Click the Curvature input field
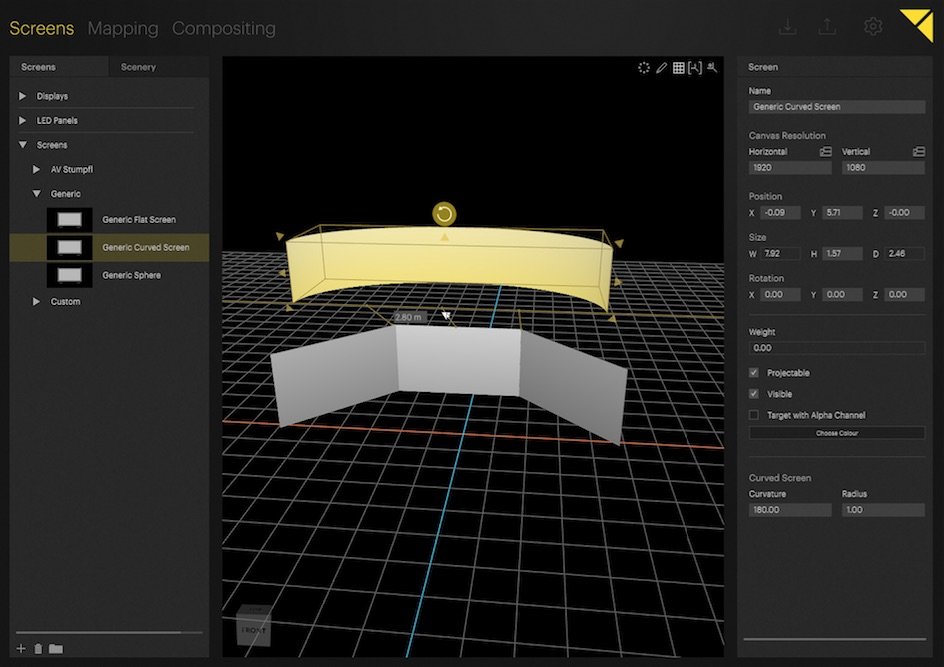The height and width of the screenshot is (667, 944). pyautogui.click(x=790, y=510)
